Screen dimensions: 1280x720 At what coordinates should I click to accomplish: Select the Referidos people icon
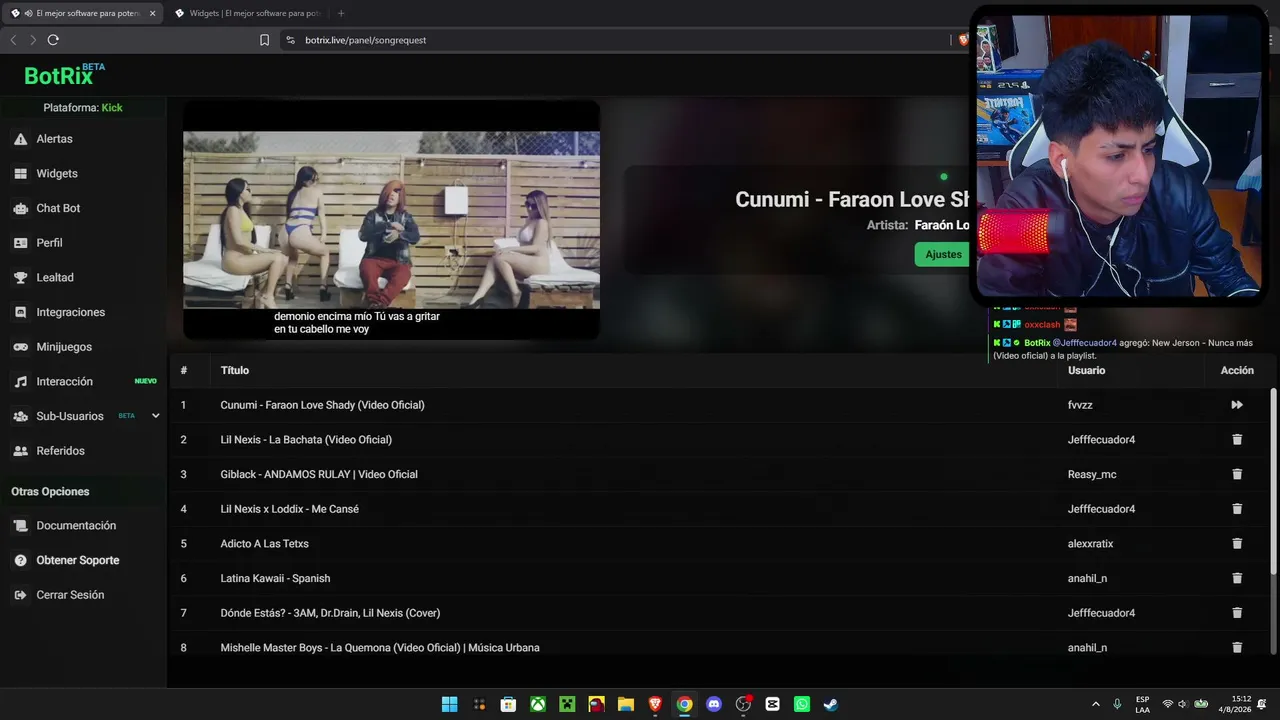[x=20, y=451]
